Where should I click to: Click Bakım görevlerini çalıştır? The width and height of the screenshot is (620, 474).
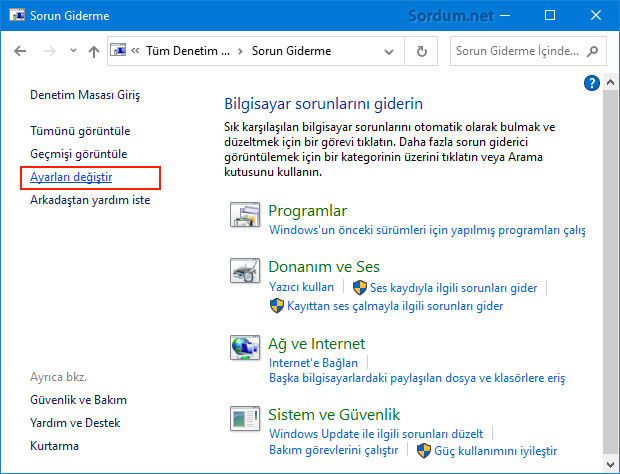point(333,450)
